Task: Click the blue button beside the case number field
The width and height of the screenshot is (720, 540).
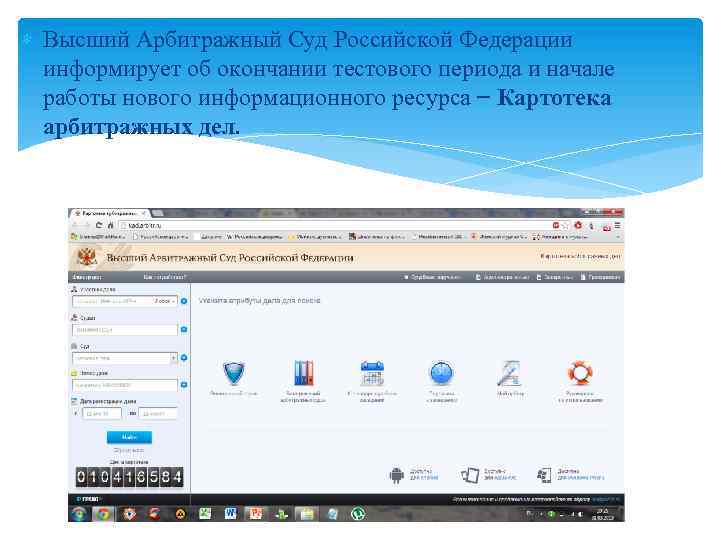Action: 184,385
